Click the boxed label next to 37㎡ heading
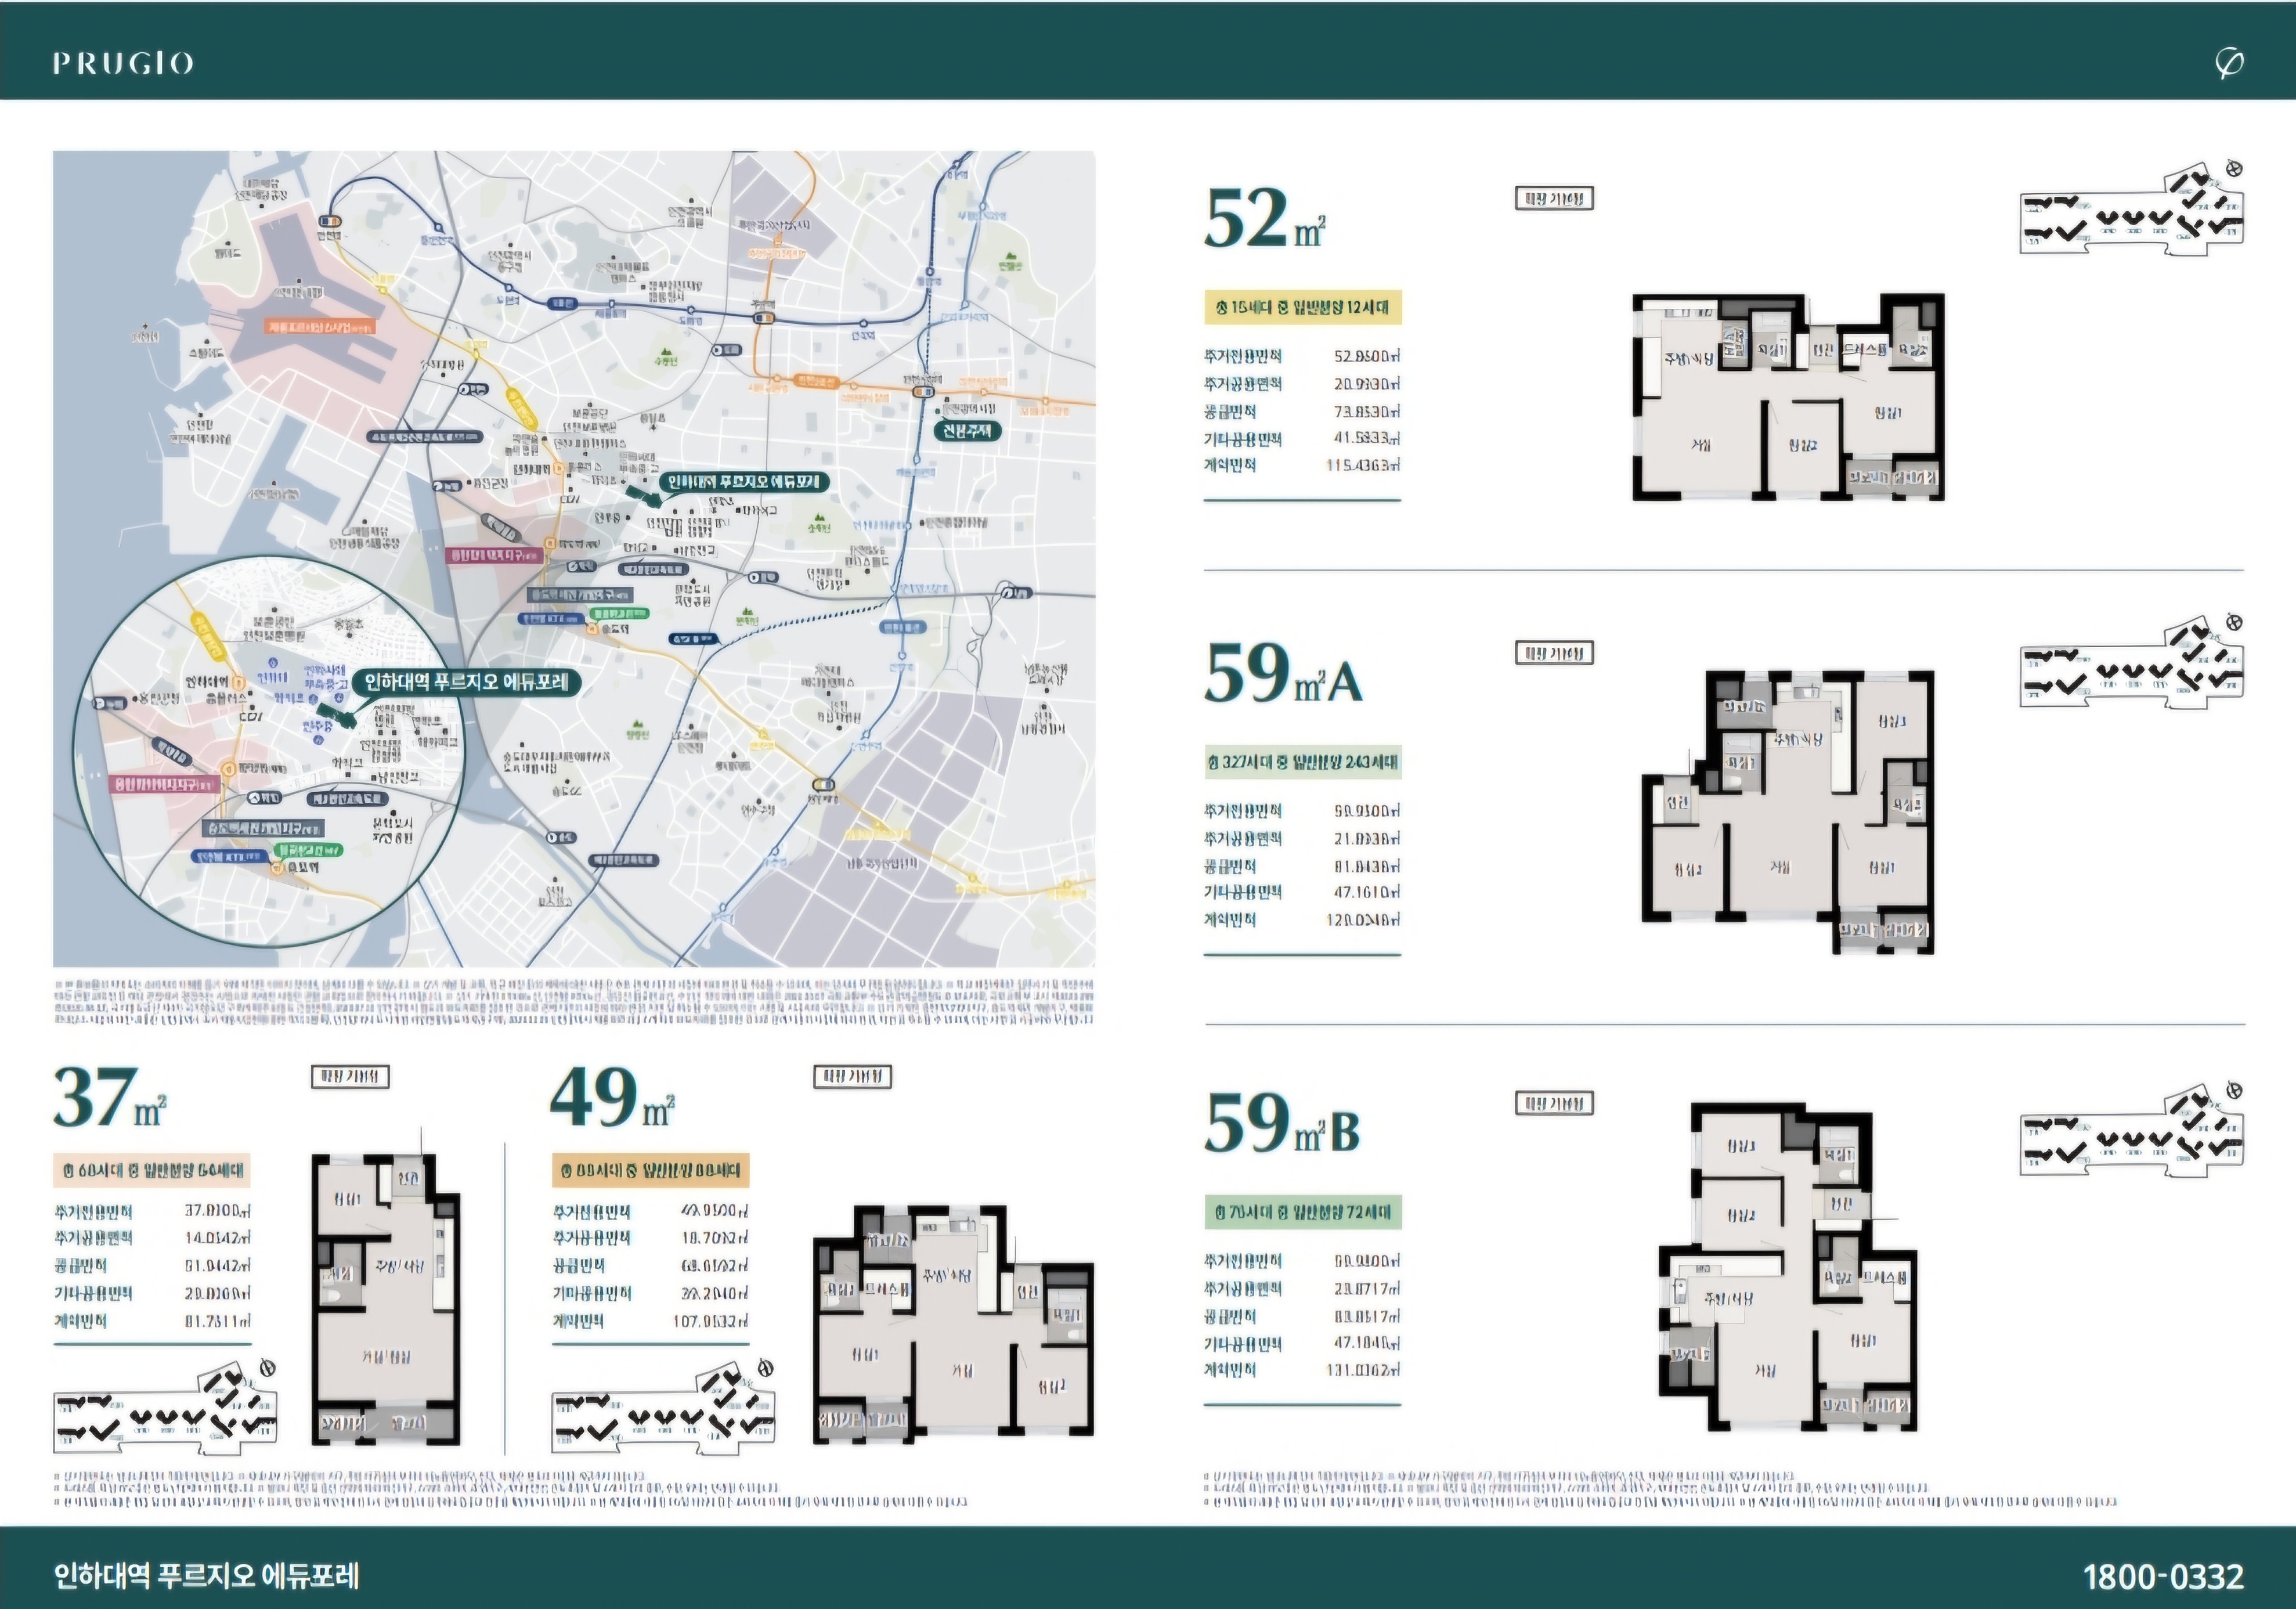The image size is (2296, 1609). (x=350, y=1076)
